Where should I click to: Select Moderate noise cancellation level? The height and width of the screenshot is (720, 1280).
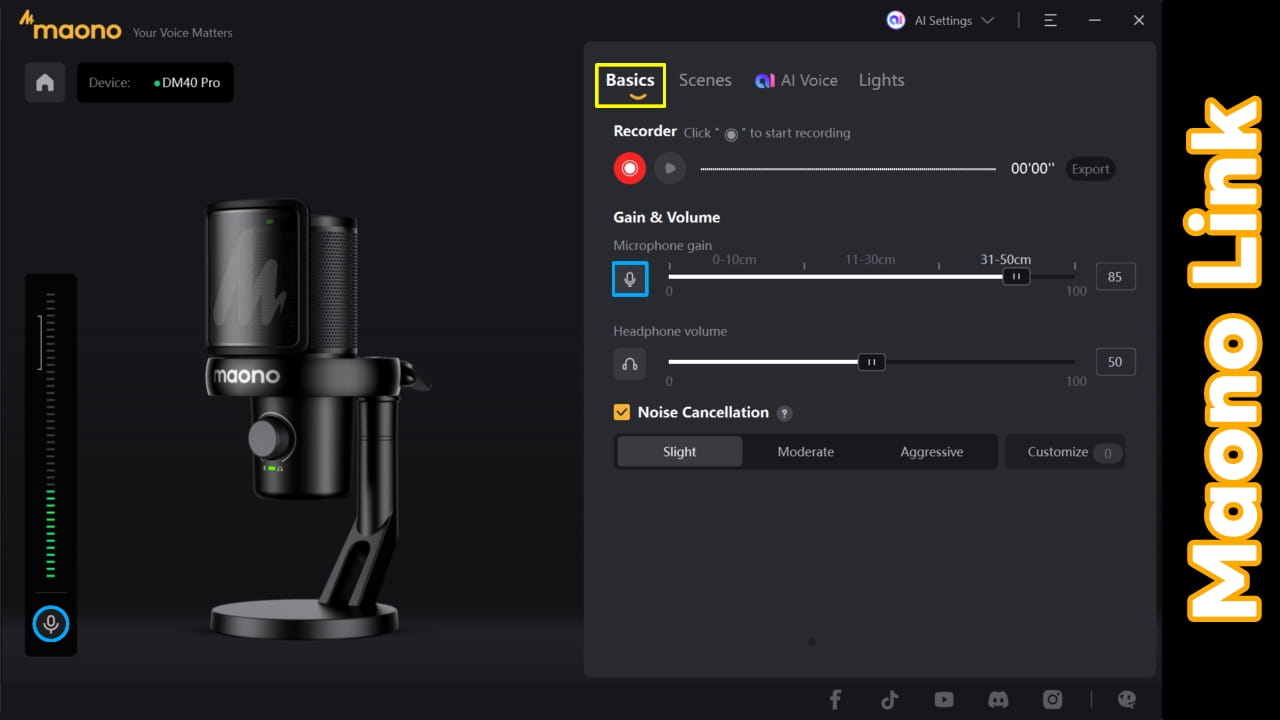pos(806,452)
